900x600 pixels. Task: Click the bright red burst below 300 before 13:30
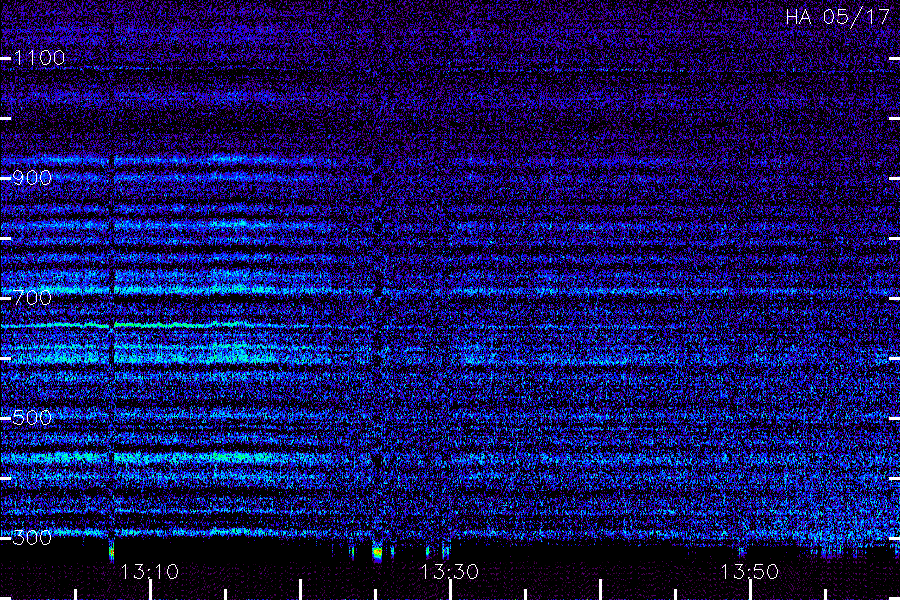point(377,552)
